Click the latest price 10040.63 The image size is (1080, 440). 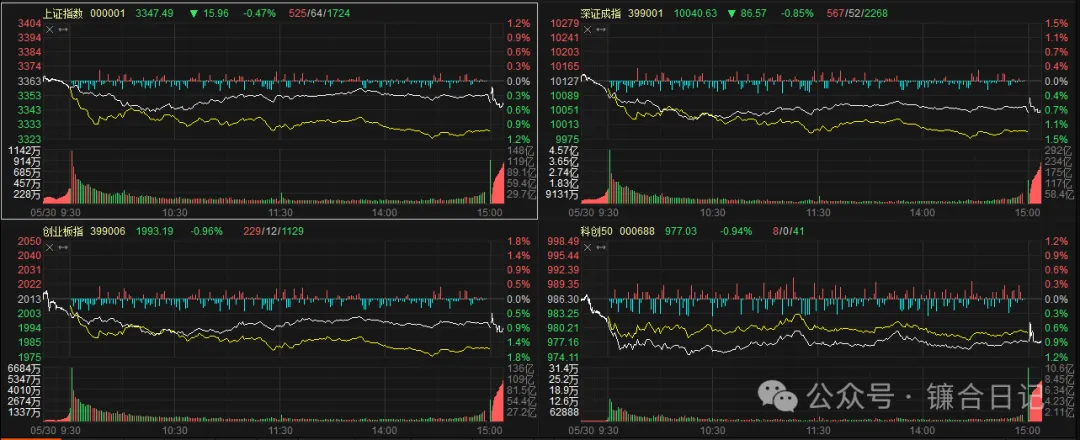point(694,12)
